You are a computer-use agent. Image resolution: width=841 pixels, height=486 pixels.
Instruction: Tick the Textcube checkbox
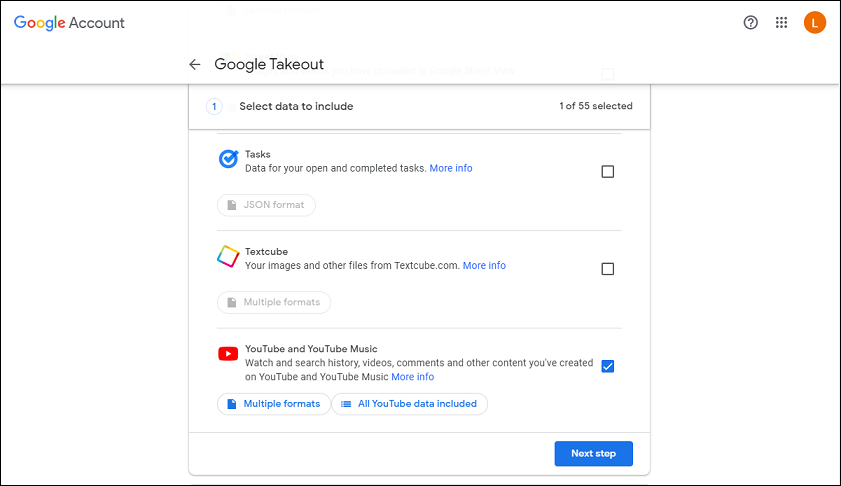click(x=607, y=269)
